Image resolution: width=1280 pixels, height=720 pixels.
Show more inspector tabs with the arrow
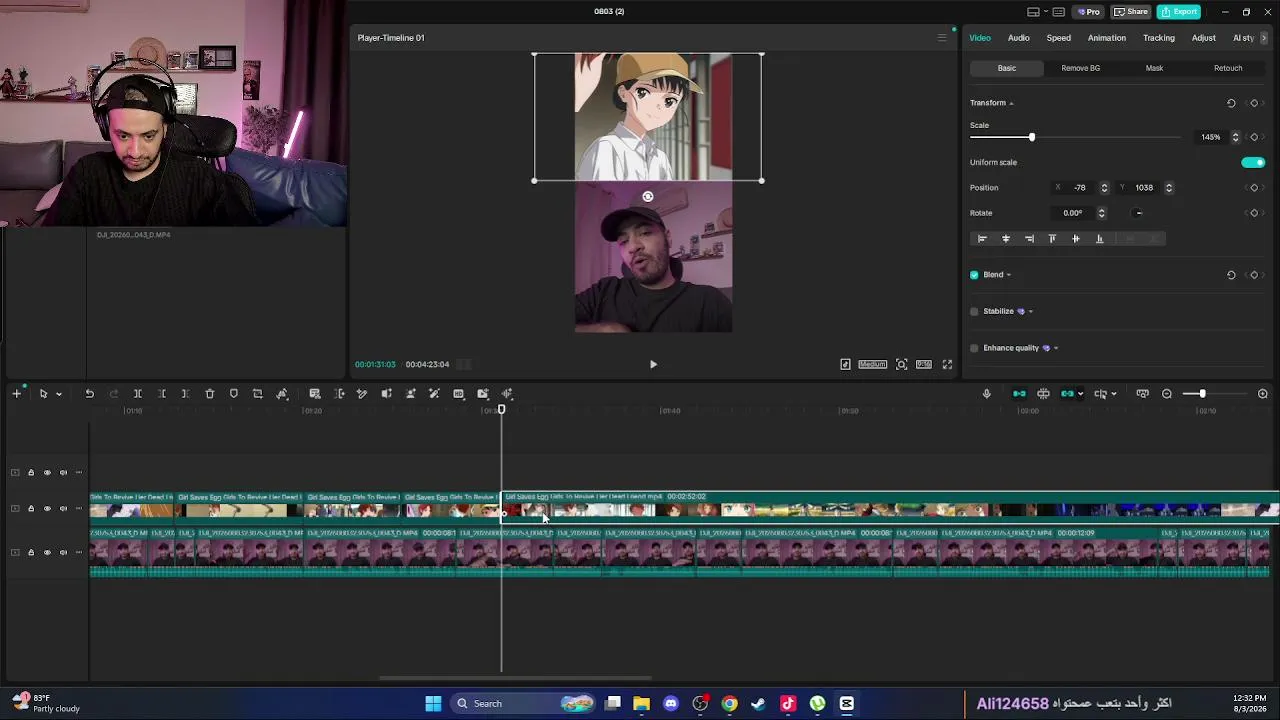click(x=1264, y=38)
